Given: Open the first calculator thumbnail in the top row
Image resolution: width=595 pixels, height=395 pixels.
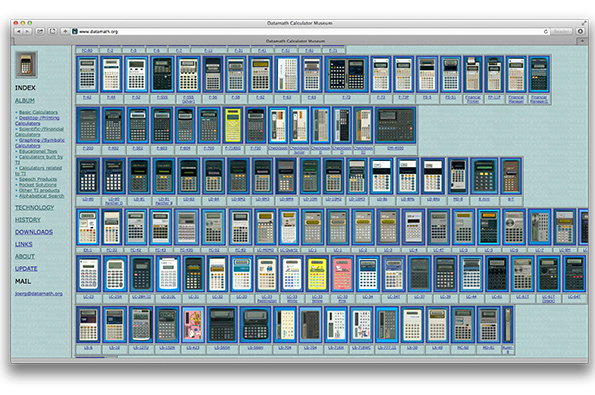Looking at the screenshot, I should pos(87,74).
